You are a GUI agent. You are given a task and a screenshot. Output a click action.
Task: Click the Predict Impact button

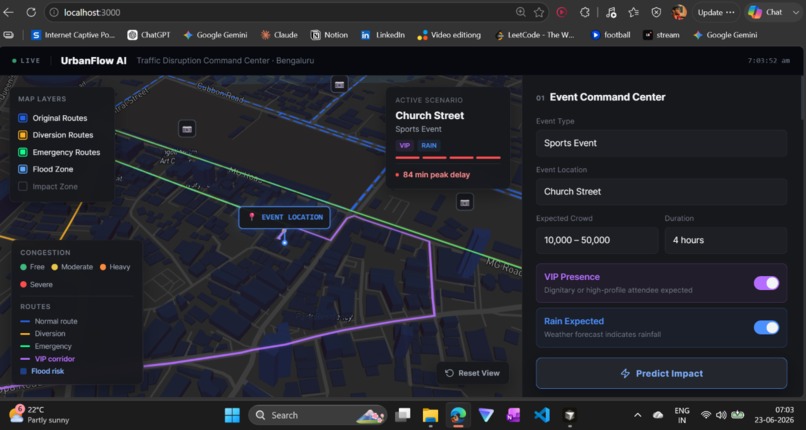[x=661, y=373]
